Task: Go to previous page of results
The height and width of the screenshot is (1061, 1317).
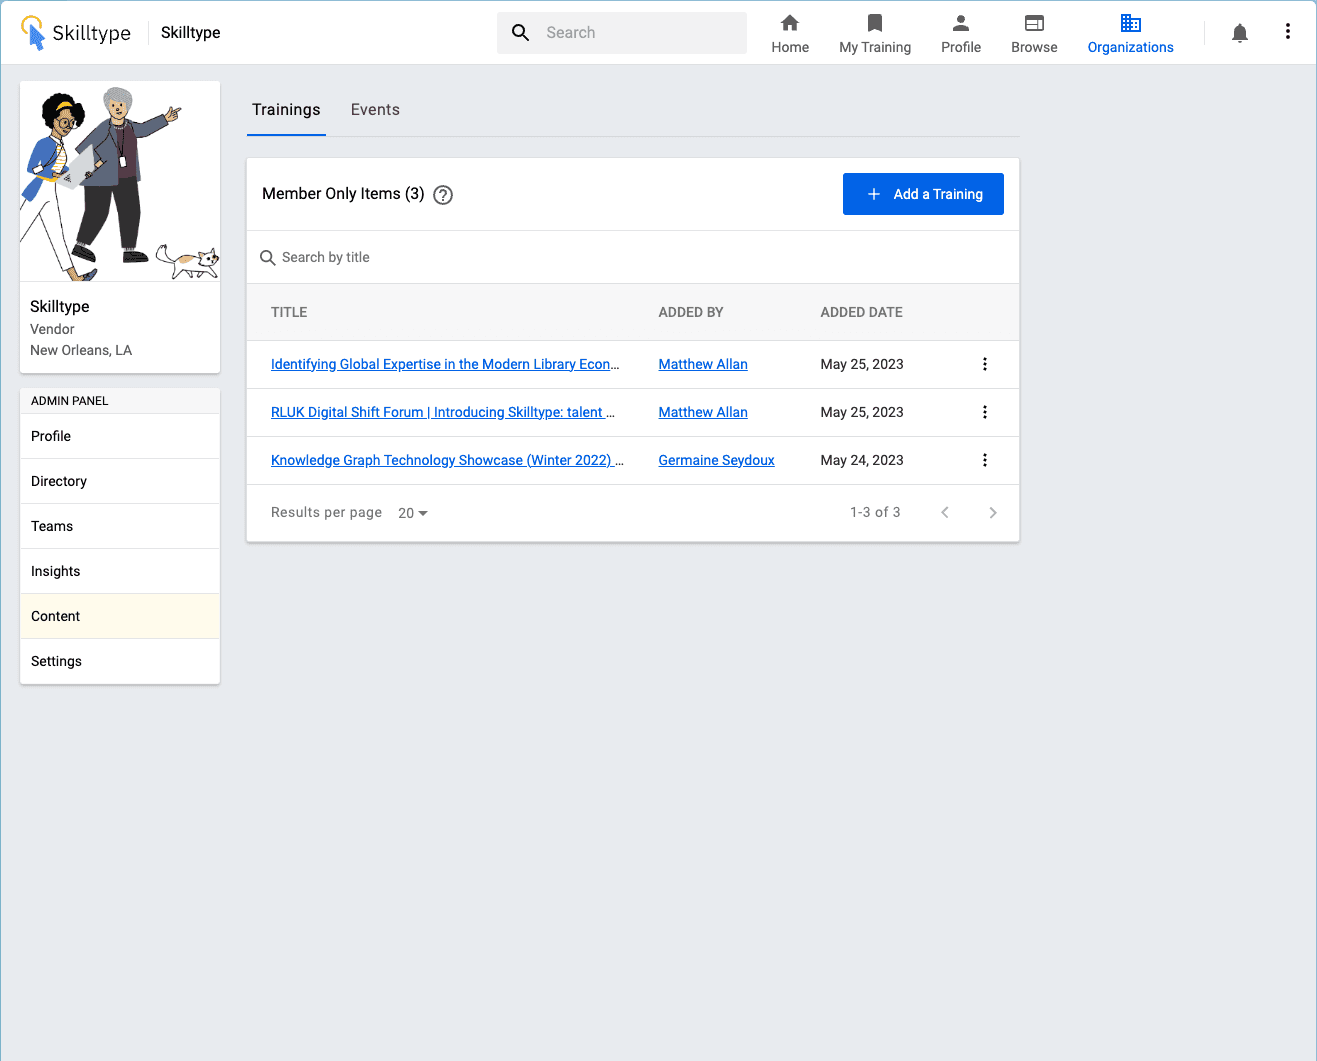Action: 945,513
